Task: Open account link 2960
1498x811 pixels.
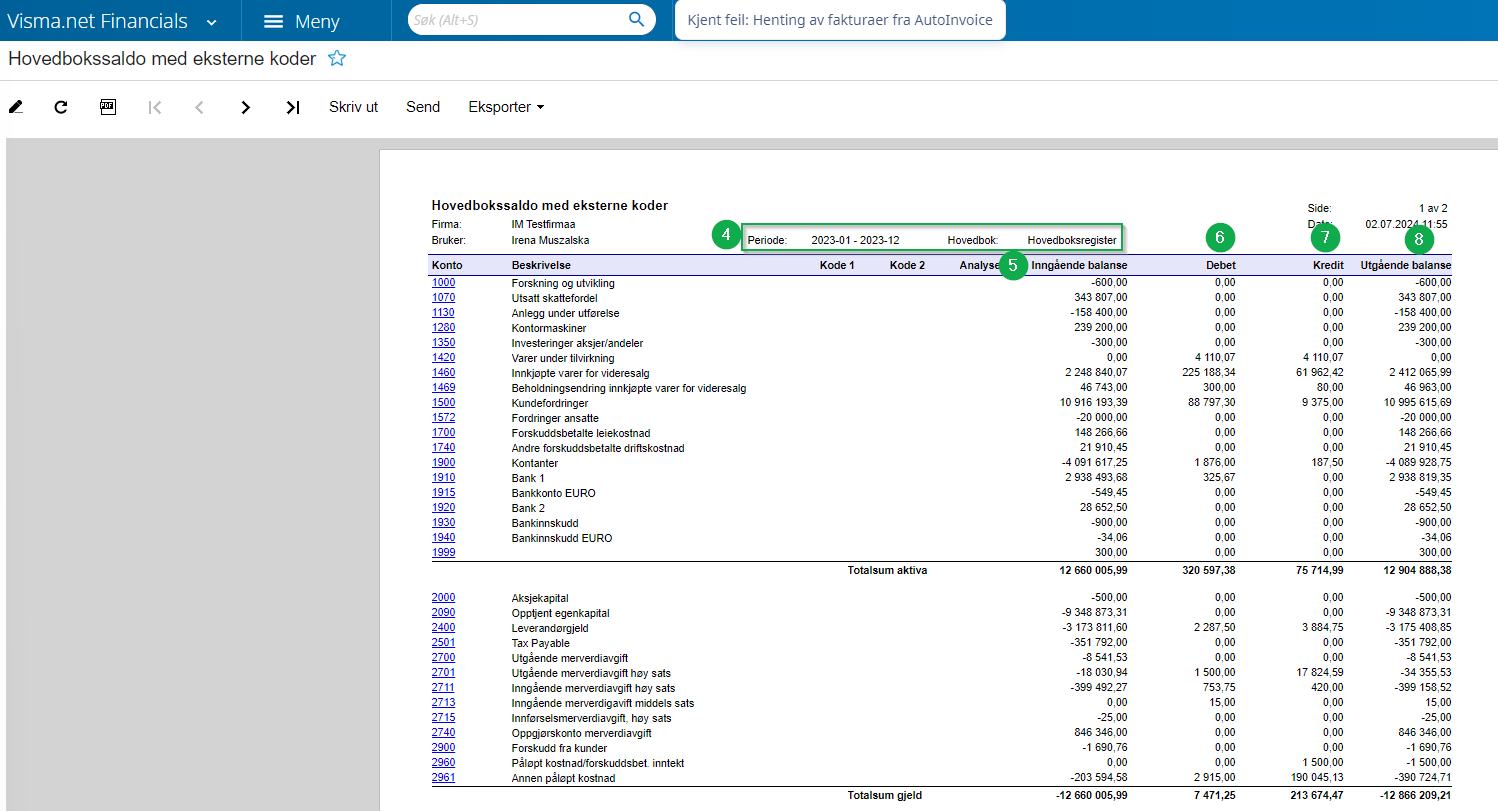Action: coord(443,763)
